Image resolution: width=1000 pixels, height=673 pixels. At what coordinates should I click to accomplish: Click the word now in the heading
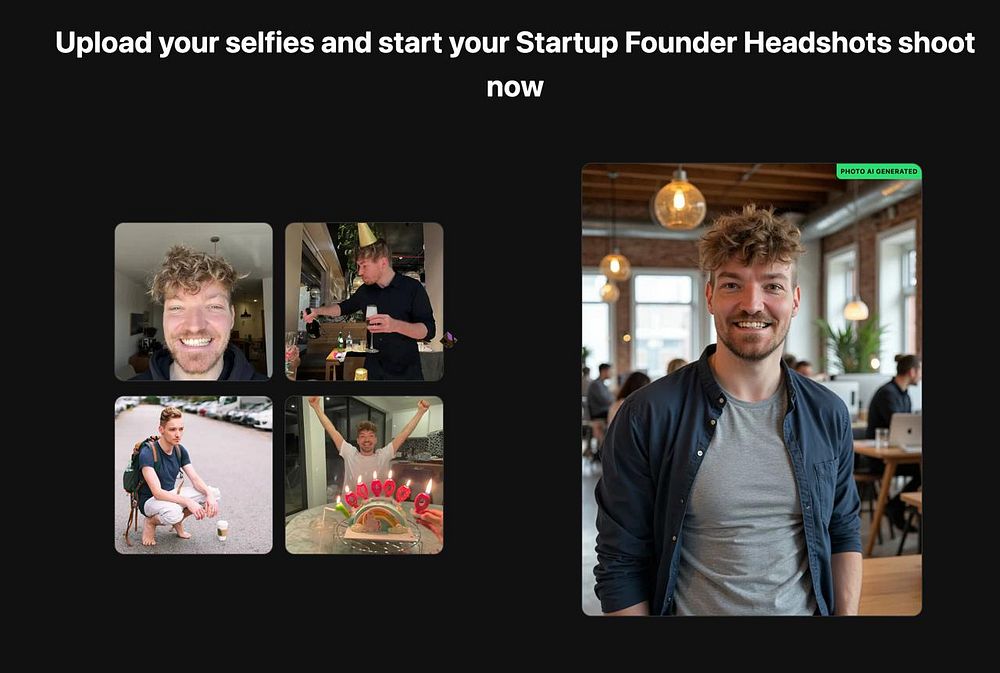click(515, 87)
